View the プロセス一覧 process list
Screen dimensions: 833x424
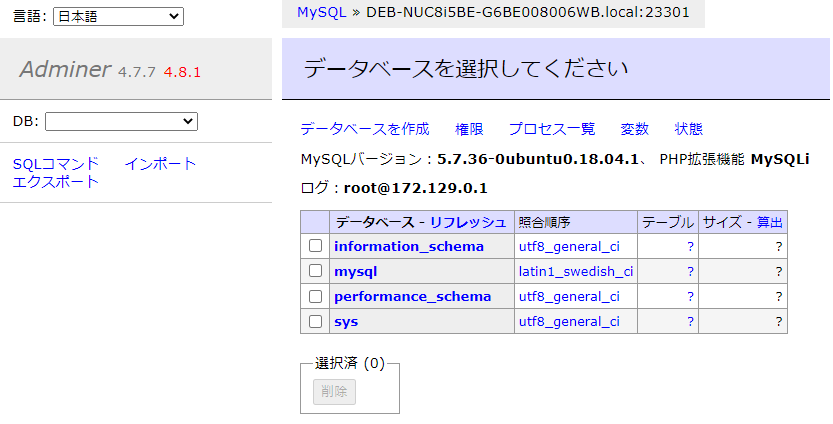pos(551,129)
